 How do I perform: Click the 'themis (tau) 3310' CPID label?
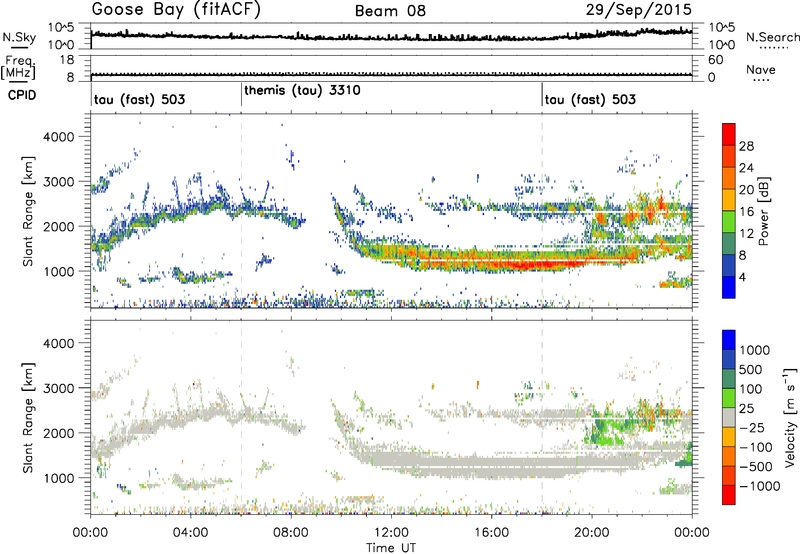click(302, 91)
